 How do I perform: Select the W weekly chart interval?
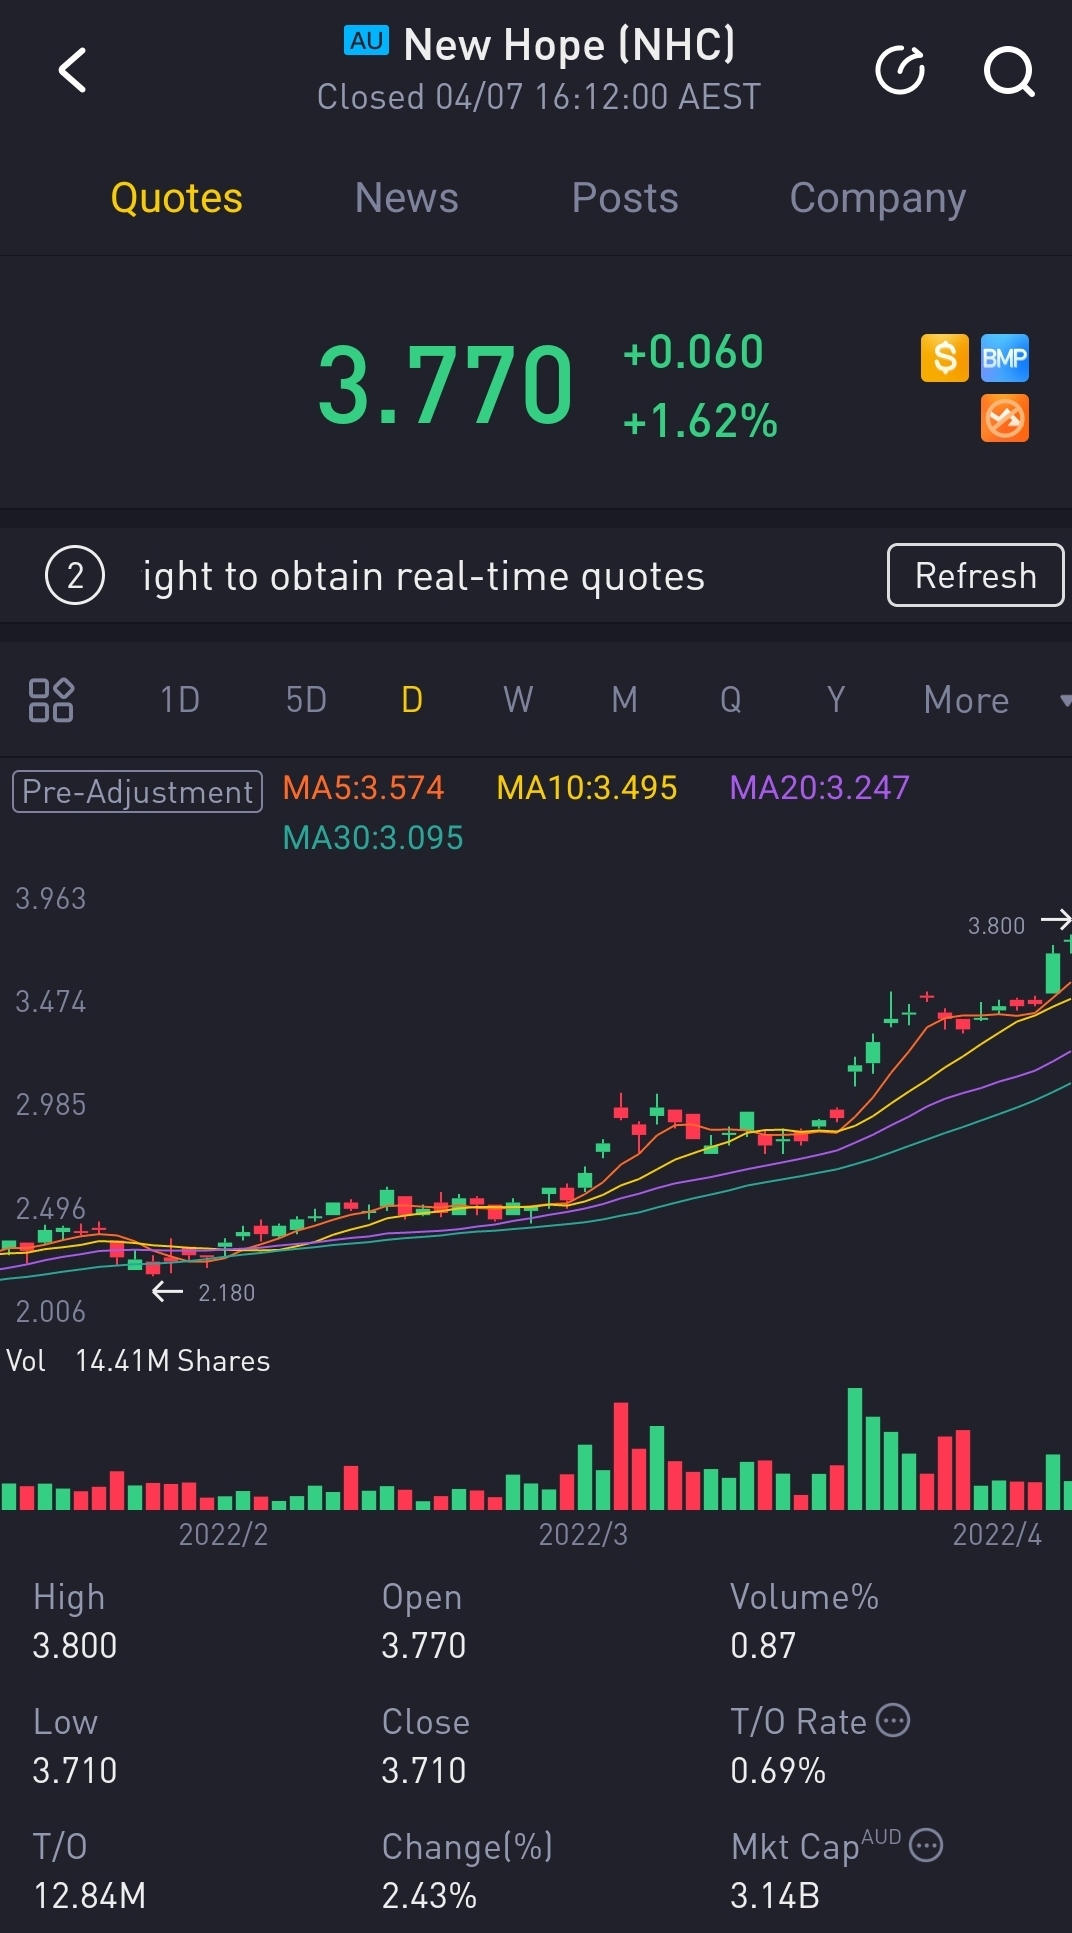point(518,700)
